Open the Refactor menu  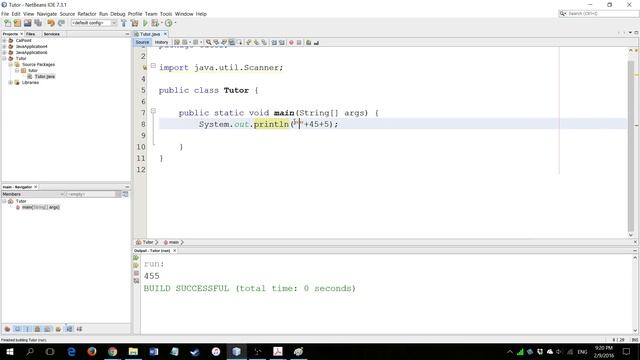[x=87, y=14]
